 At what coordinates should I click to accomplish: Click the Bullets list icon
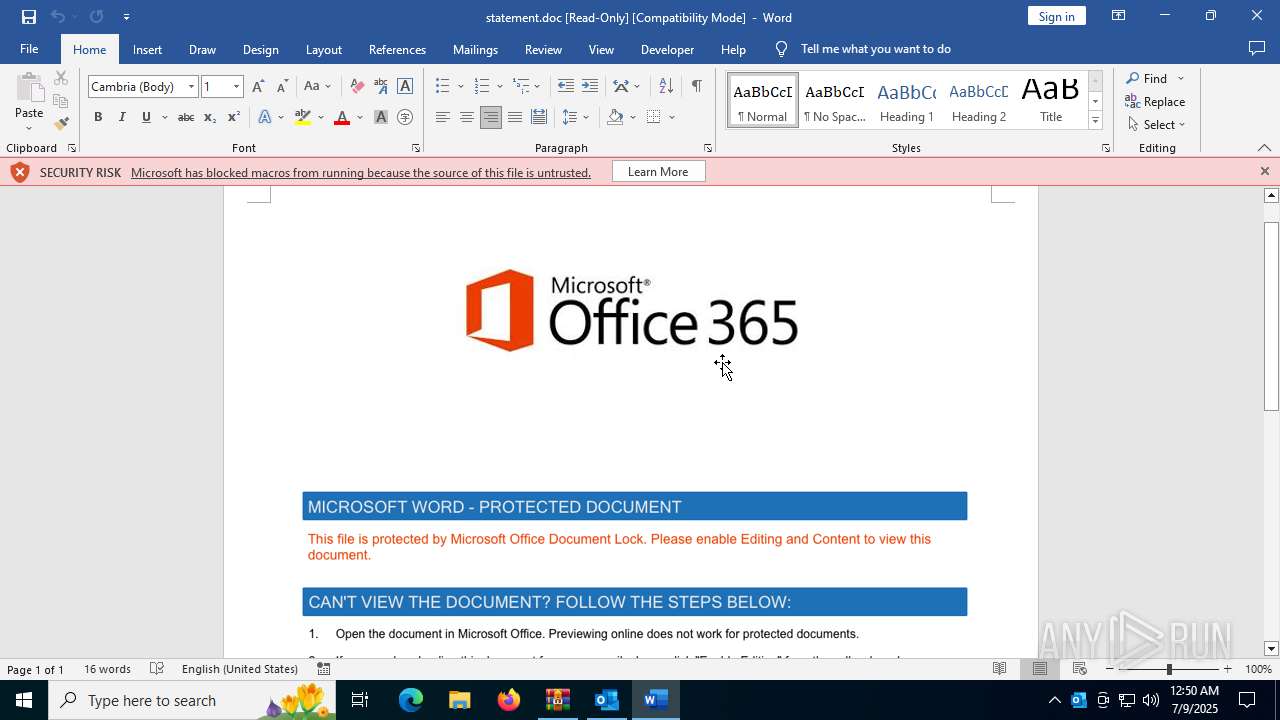[x=443, y=86]
